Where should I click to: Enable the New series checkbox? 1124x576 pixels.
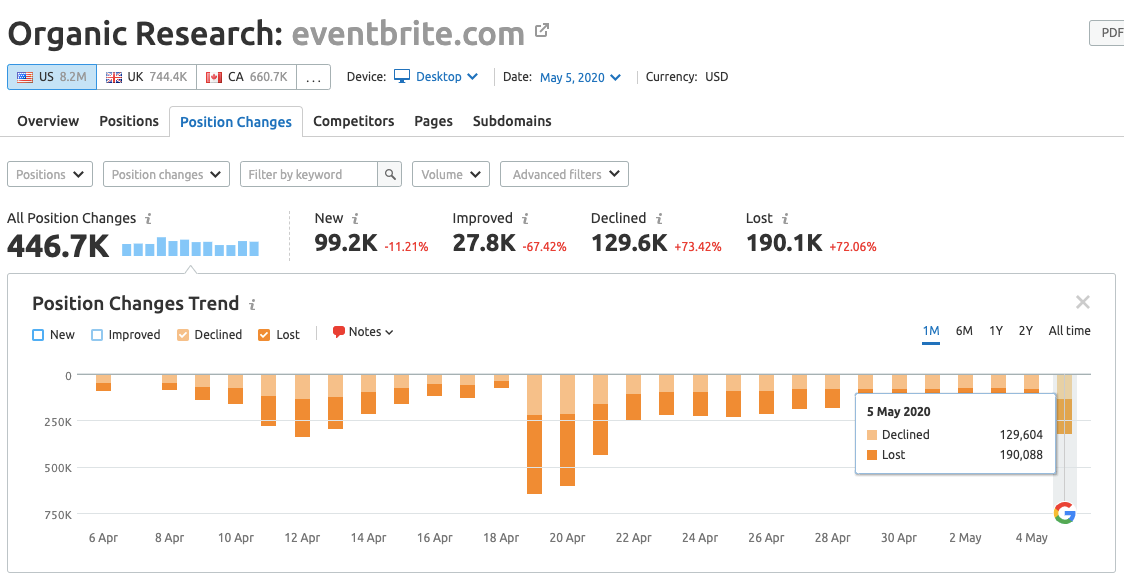click(38, 335)
